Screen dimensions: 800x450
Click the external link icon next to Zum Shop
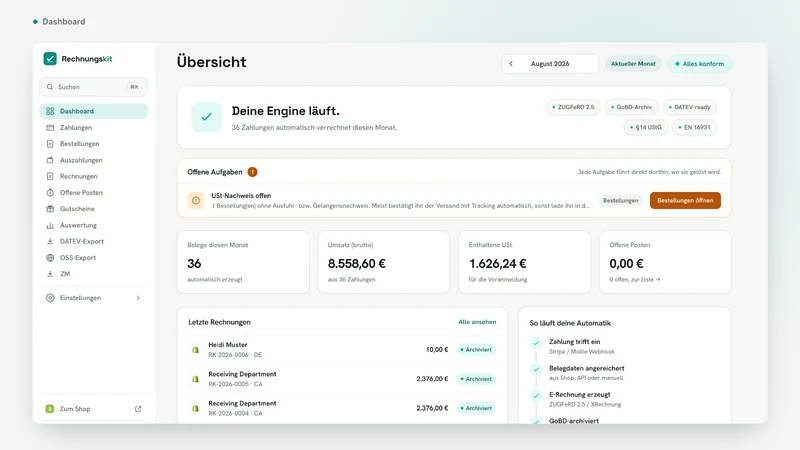coord(138,409)
